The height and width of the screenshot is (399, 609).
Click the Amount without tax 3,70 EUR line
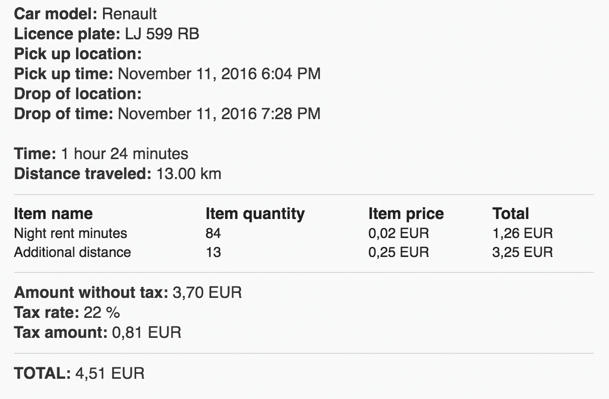click(128, 293)
